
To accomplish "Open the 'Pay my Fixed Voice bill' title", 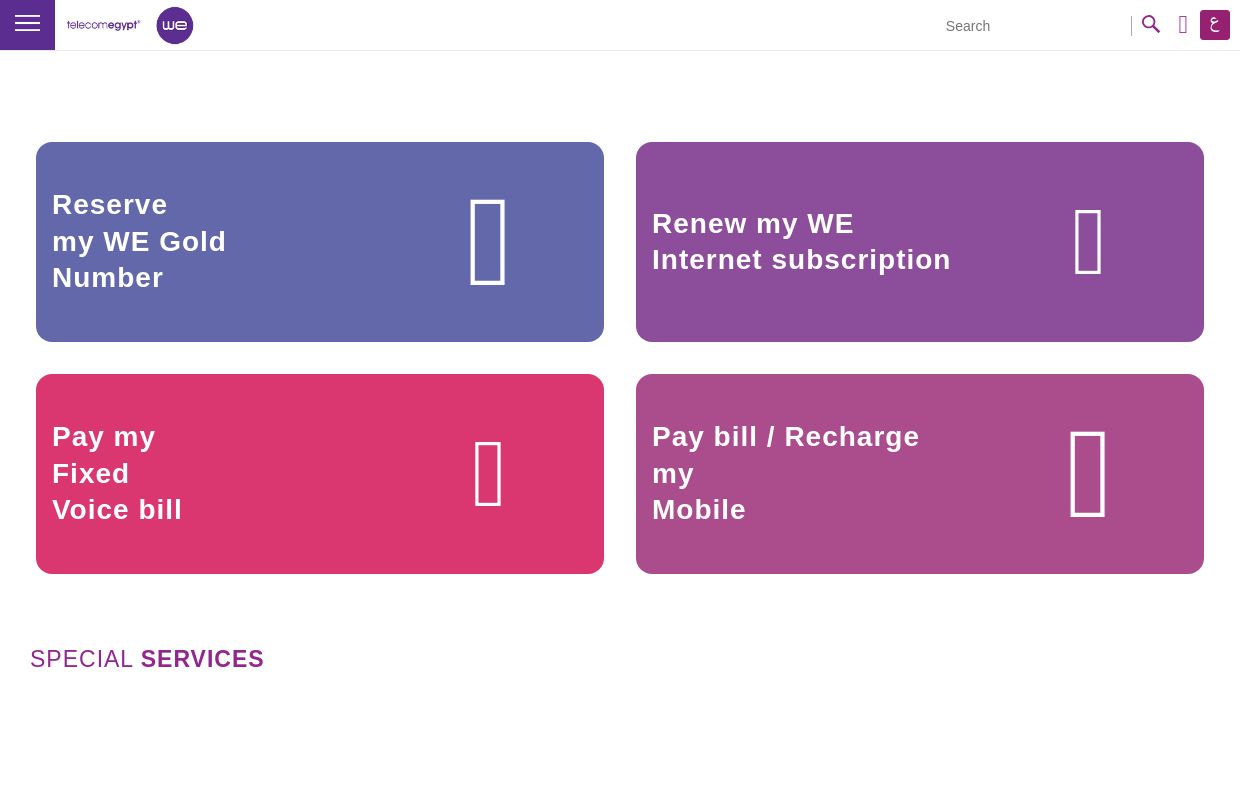I will 117,473.
